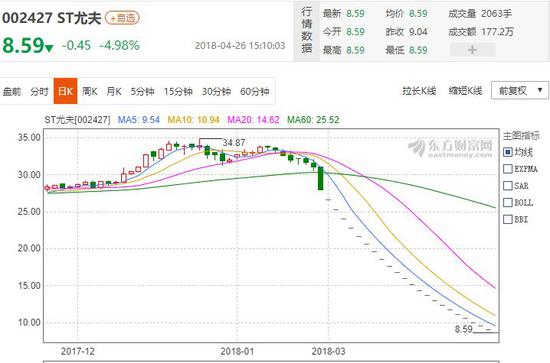Click the 成交量 2063手 value
Image resolution: width=550 pixels, height=363 pixels.
pos(480,14)
